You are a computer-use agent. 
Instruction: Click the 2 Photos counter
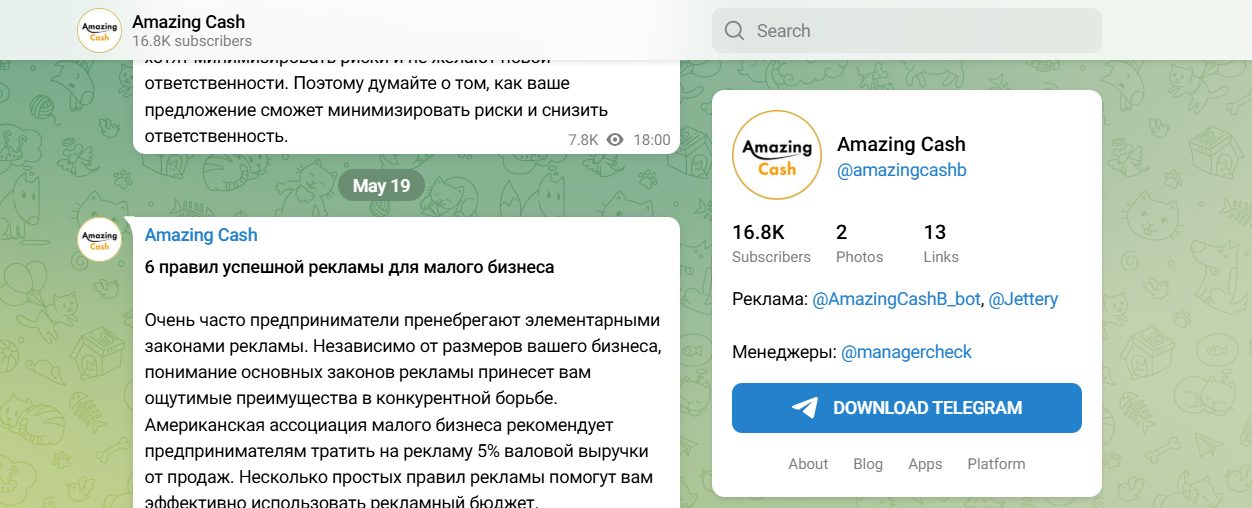[860, 244]
